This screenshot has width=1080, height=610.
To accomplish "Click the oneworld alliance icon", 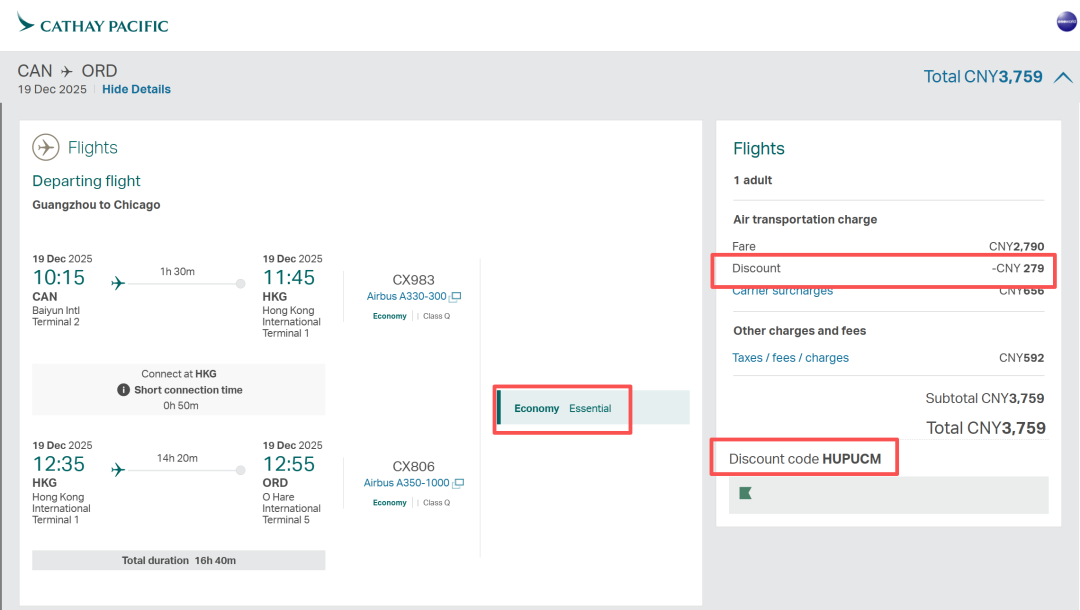I will (1066, 22).
